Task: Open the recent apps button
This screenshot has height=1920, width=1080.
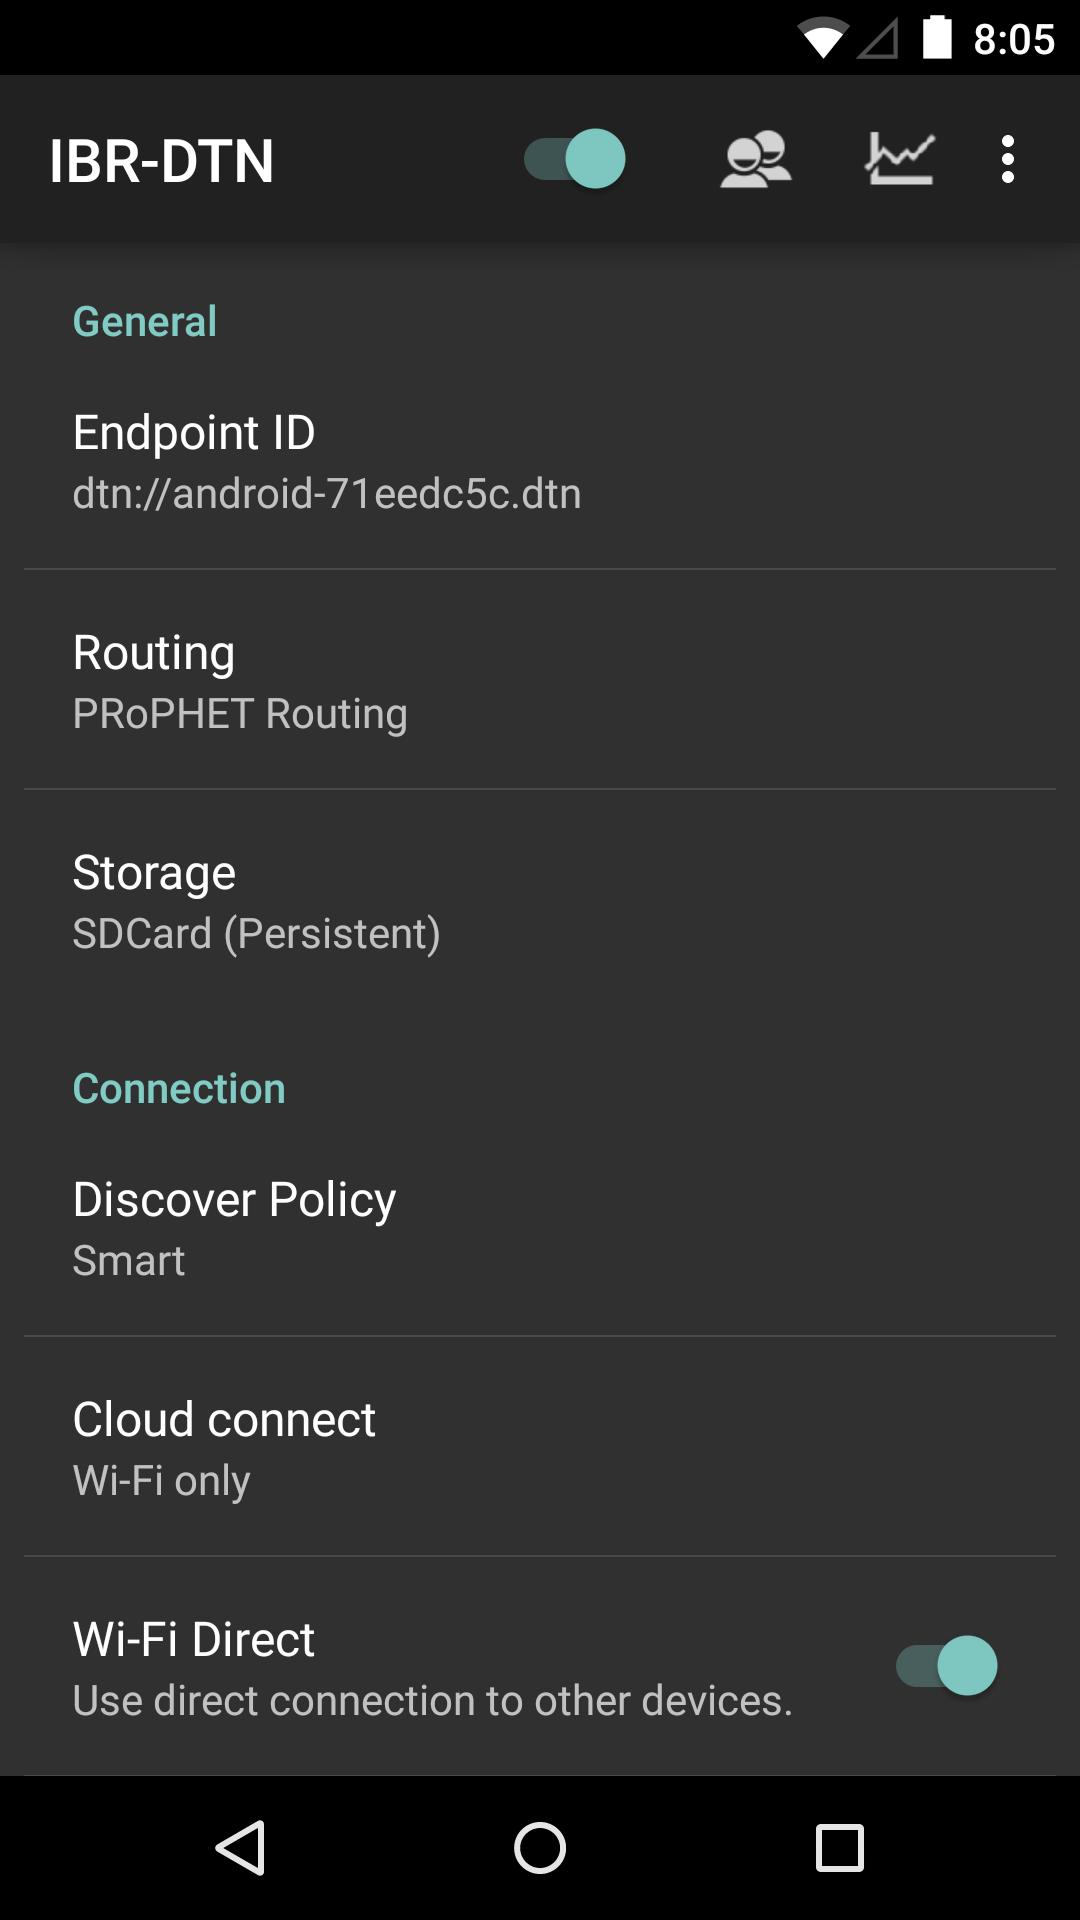Action: click(839, 1847)
